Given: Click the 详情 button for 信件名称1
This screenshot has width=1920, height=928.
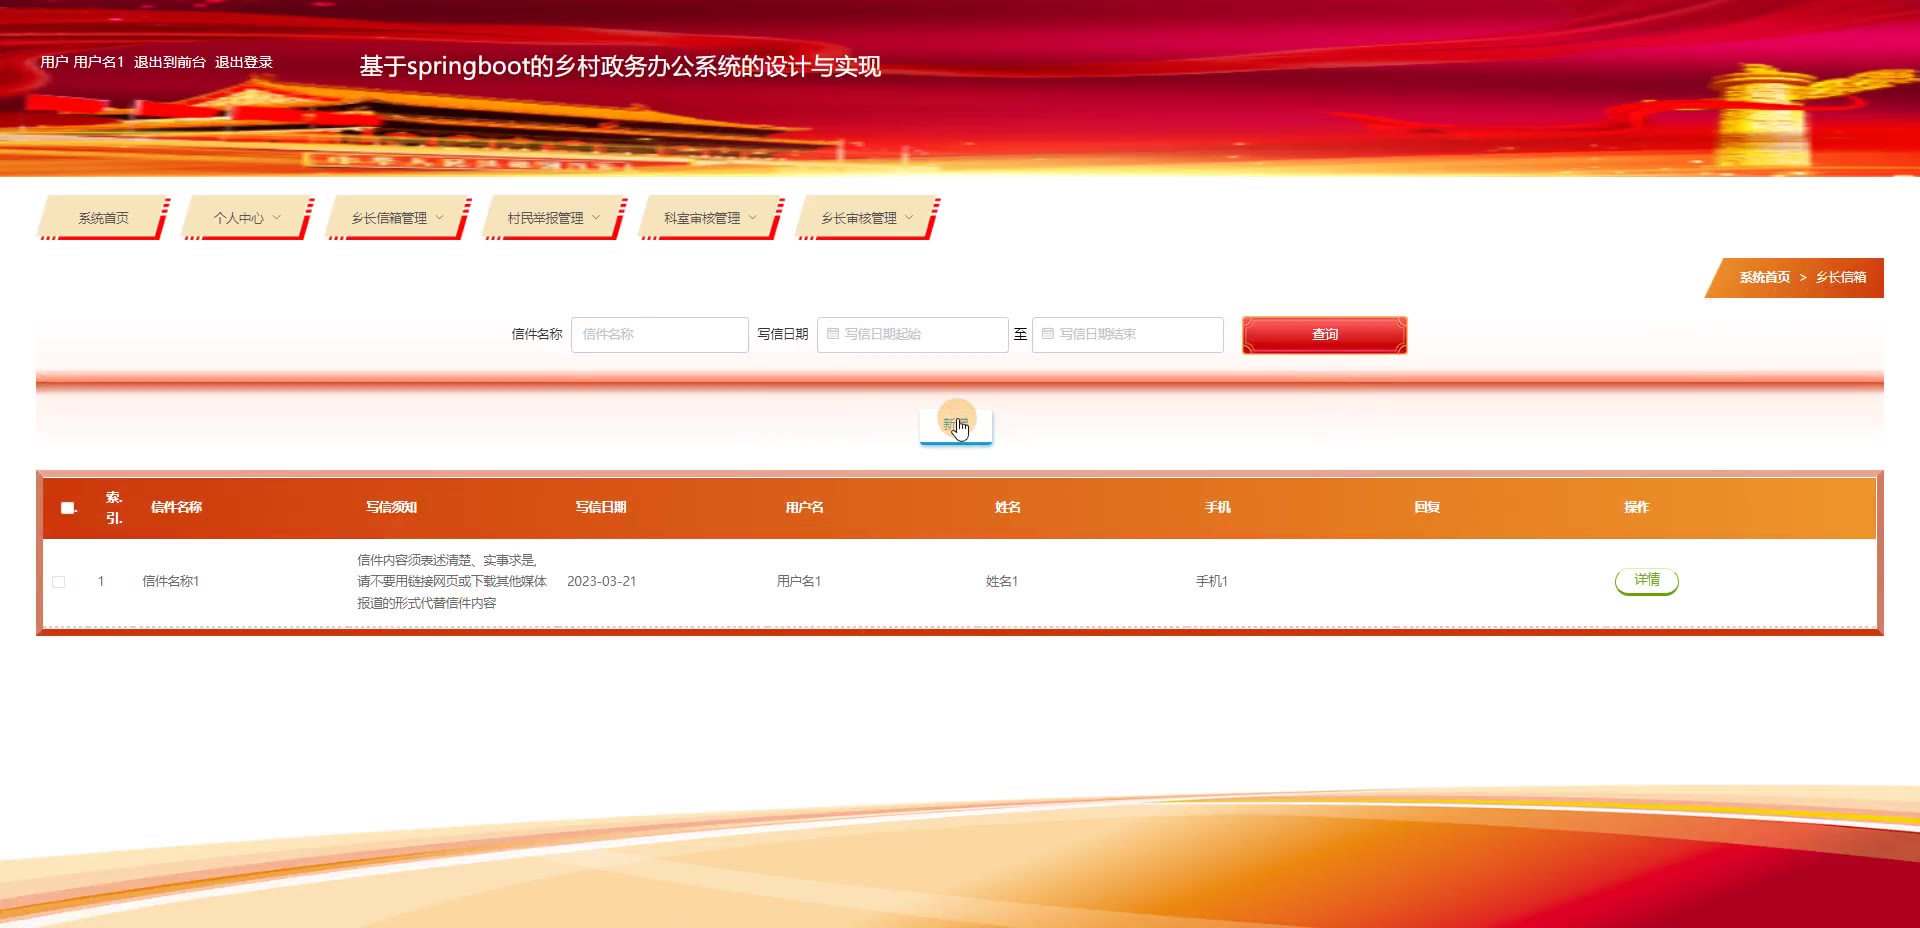Looking at the screenshot, I should (x=1647, y=581).
